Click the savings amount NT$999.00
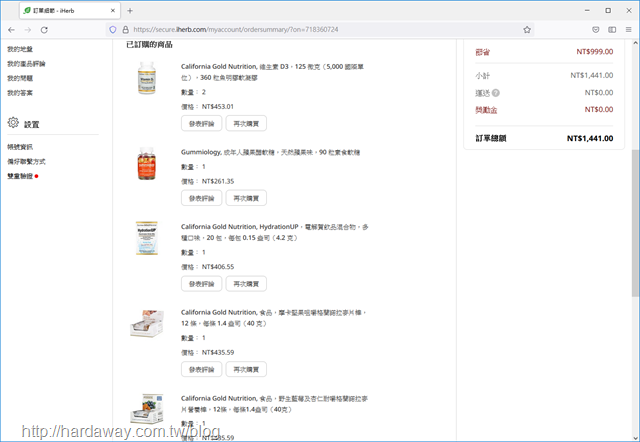The image size is (640, 442). coord(595,52)
